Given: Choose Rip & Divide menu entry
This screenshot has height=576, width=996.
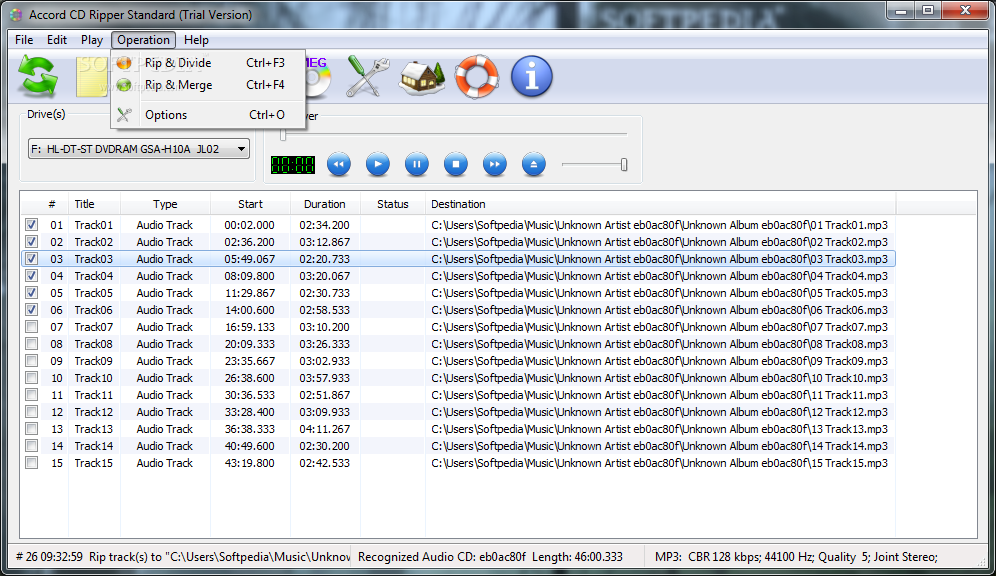Looking at the screenshot, I should (x=208, y=63).
